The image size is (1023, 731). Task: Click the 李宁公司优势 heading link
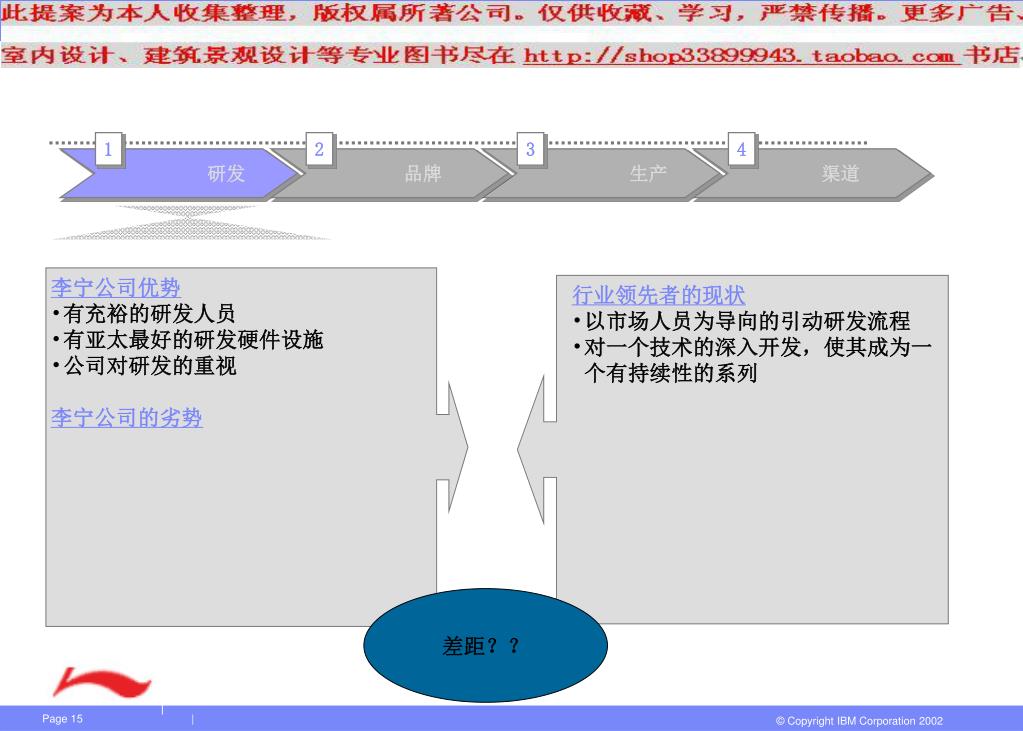(x=115, y=288)
